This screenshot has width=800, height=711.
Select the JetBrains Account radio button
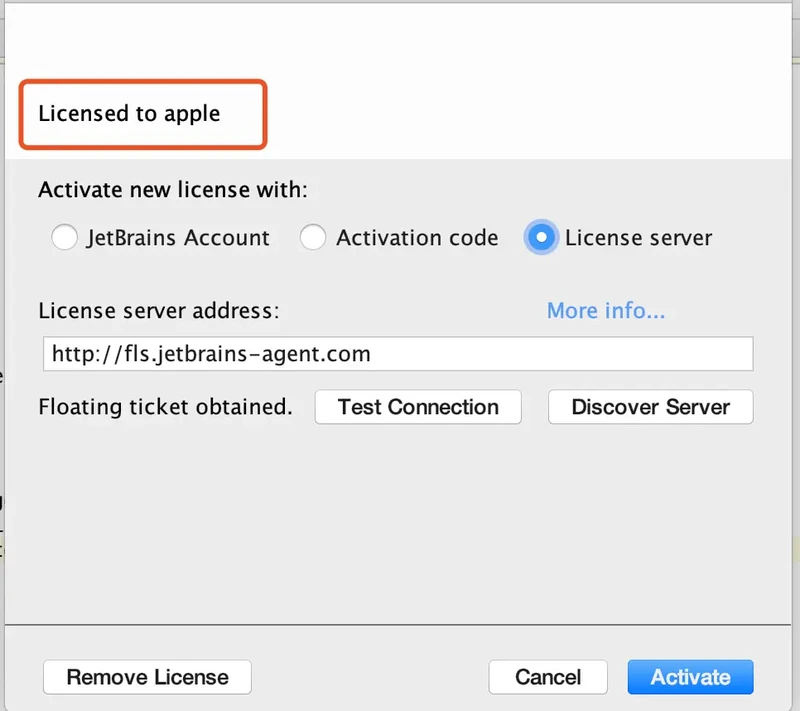(x=64, y=238)
